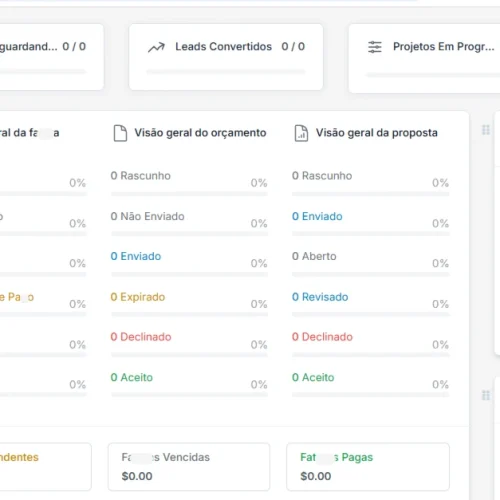The height and width of the screenshot is (500, 500).
Task: Grab the lower widget drag handle dots
Action: tap(486, 395)
